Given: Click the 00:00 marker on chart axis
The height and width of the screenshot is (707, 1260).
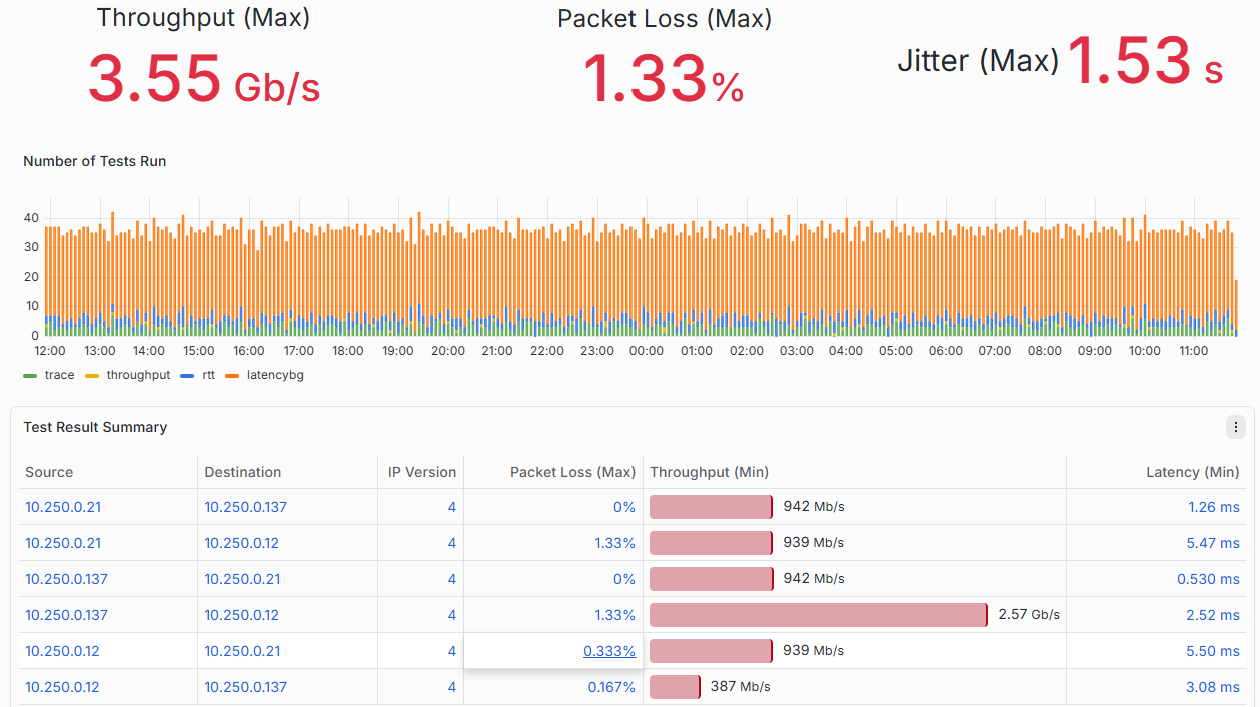Looking at the screenshot, I should pyautogui.click(x=647, y=351).
